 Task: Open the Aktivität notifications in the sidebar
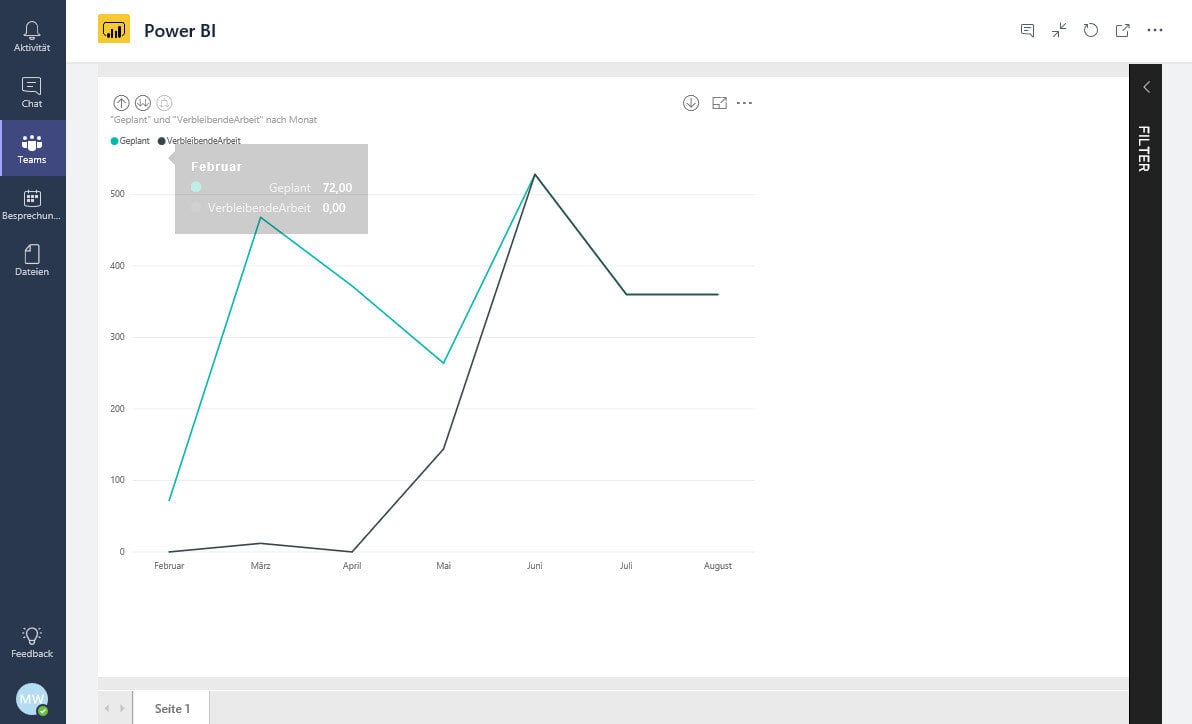pyautogui.click(x=32, y=36)
